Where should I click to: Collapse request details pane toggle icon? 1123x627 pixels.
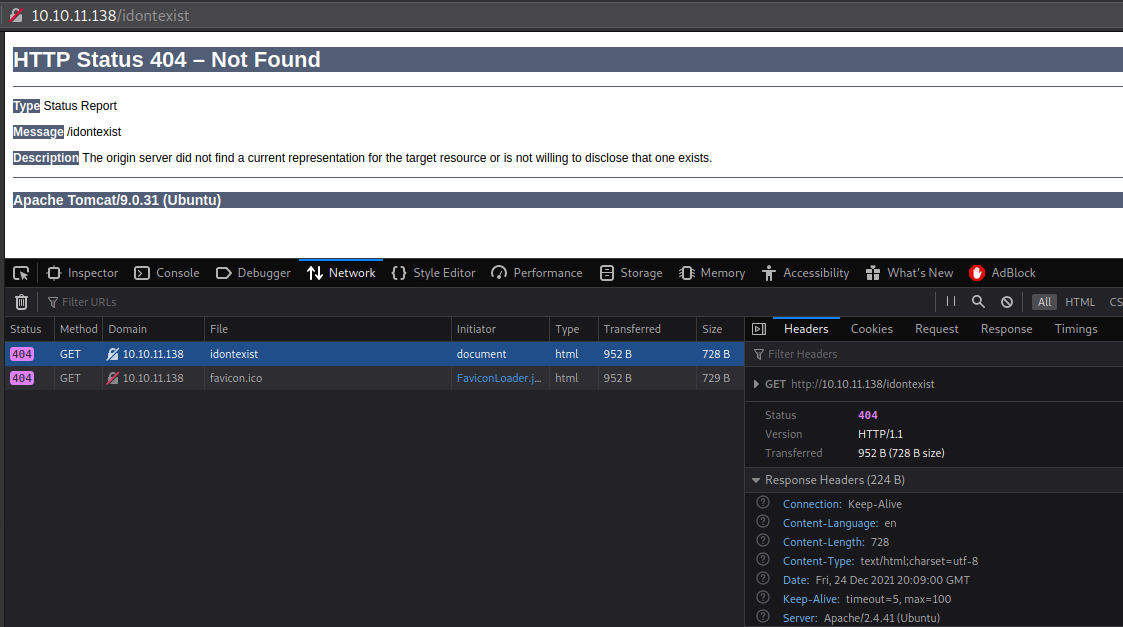(x=759, y=329)
